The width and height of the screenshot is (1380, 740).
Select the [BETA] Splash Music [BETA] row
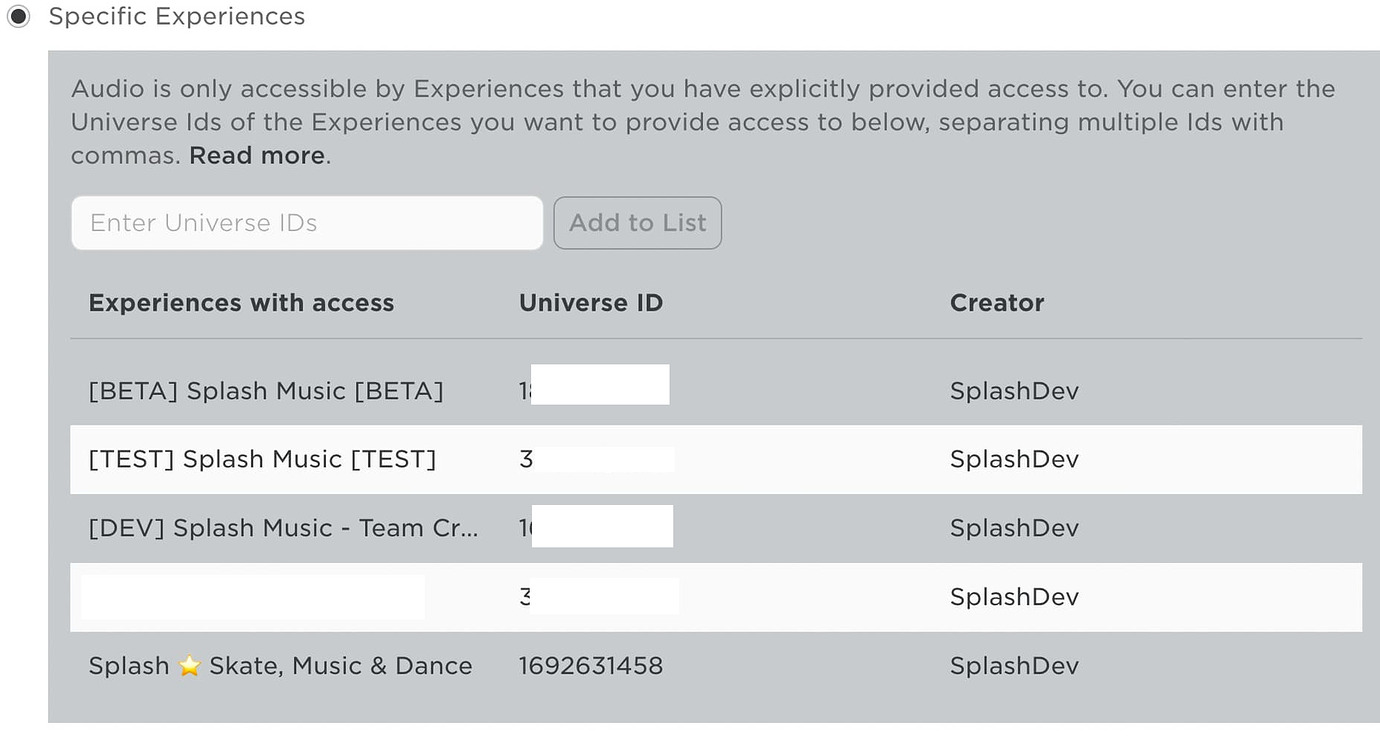716,391
